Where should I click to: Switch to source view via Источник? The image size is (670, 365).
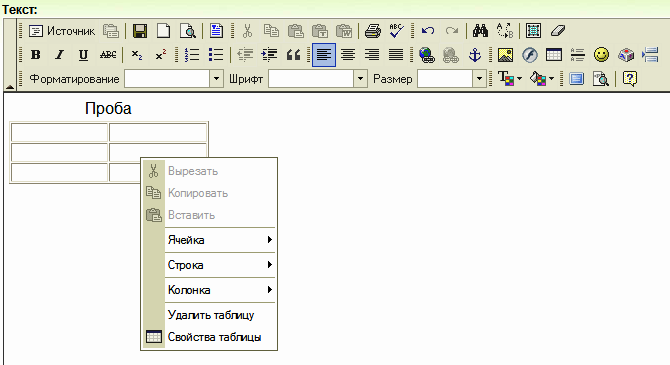pos(62,31)
